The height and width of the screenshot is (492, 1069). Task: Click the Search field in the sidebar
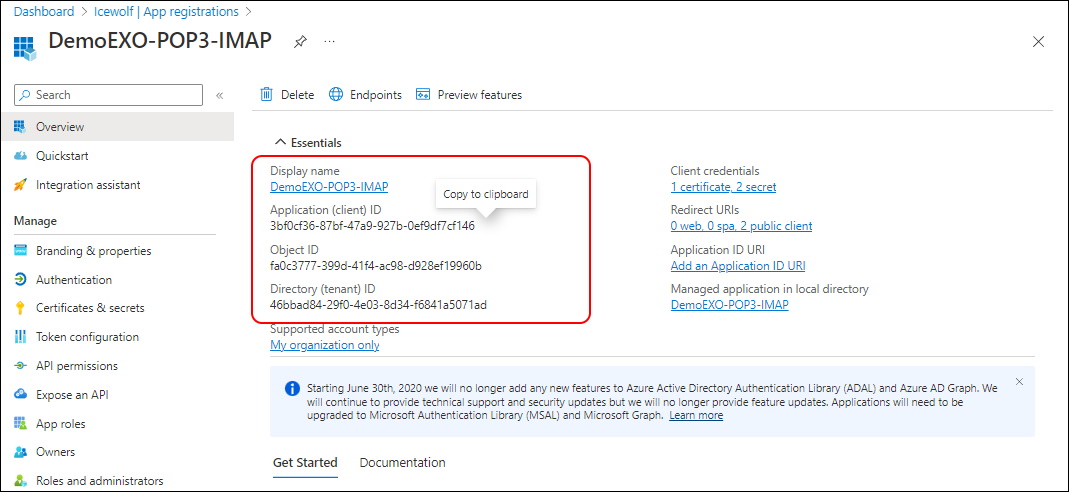pos(108,95)
